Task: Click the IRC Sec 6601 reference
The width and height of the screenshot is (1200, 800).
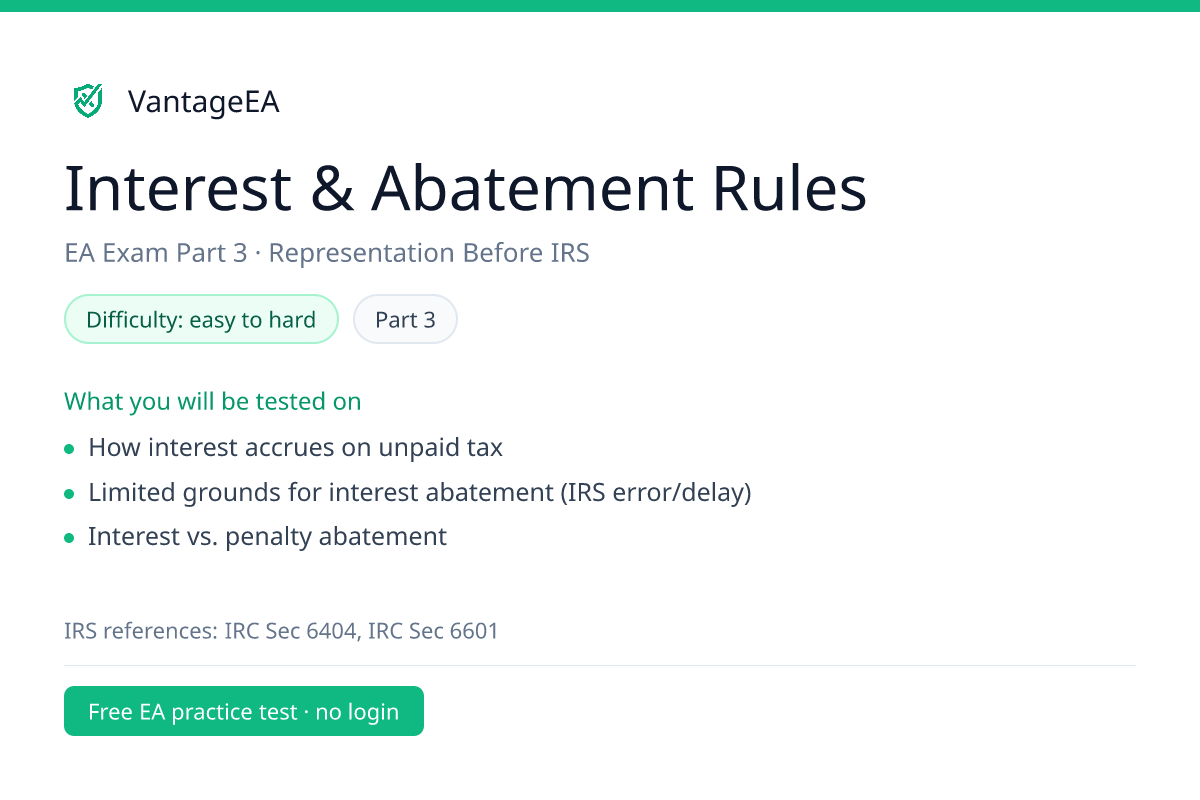Action: (433, 631)
